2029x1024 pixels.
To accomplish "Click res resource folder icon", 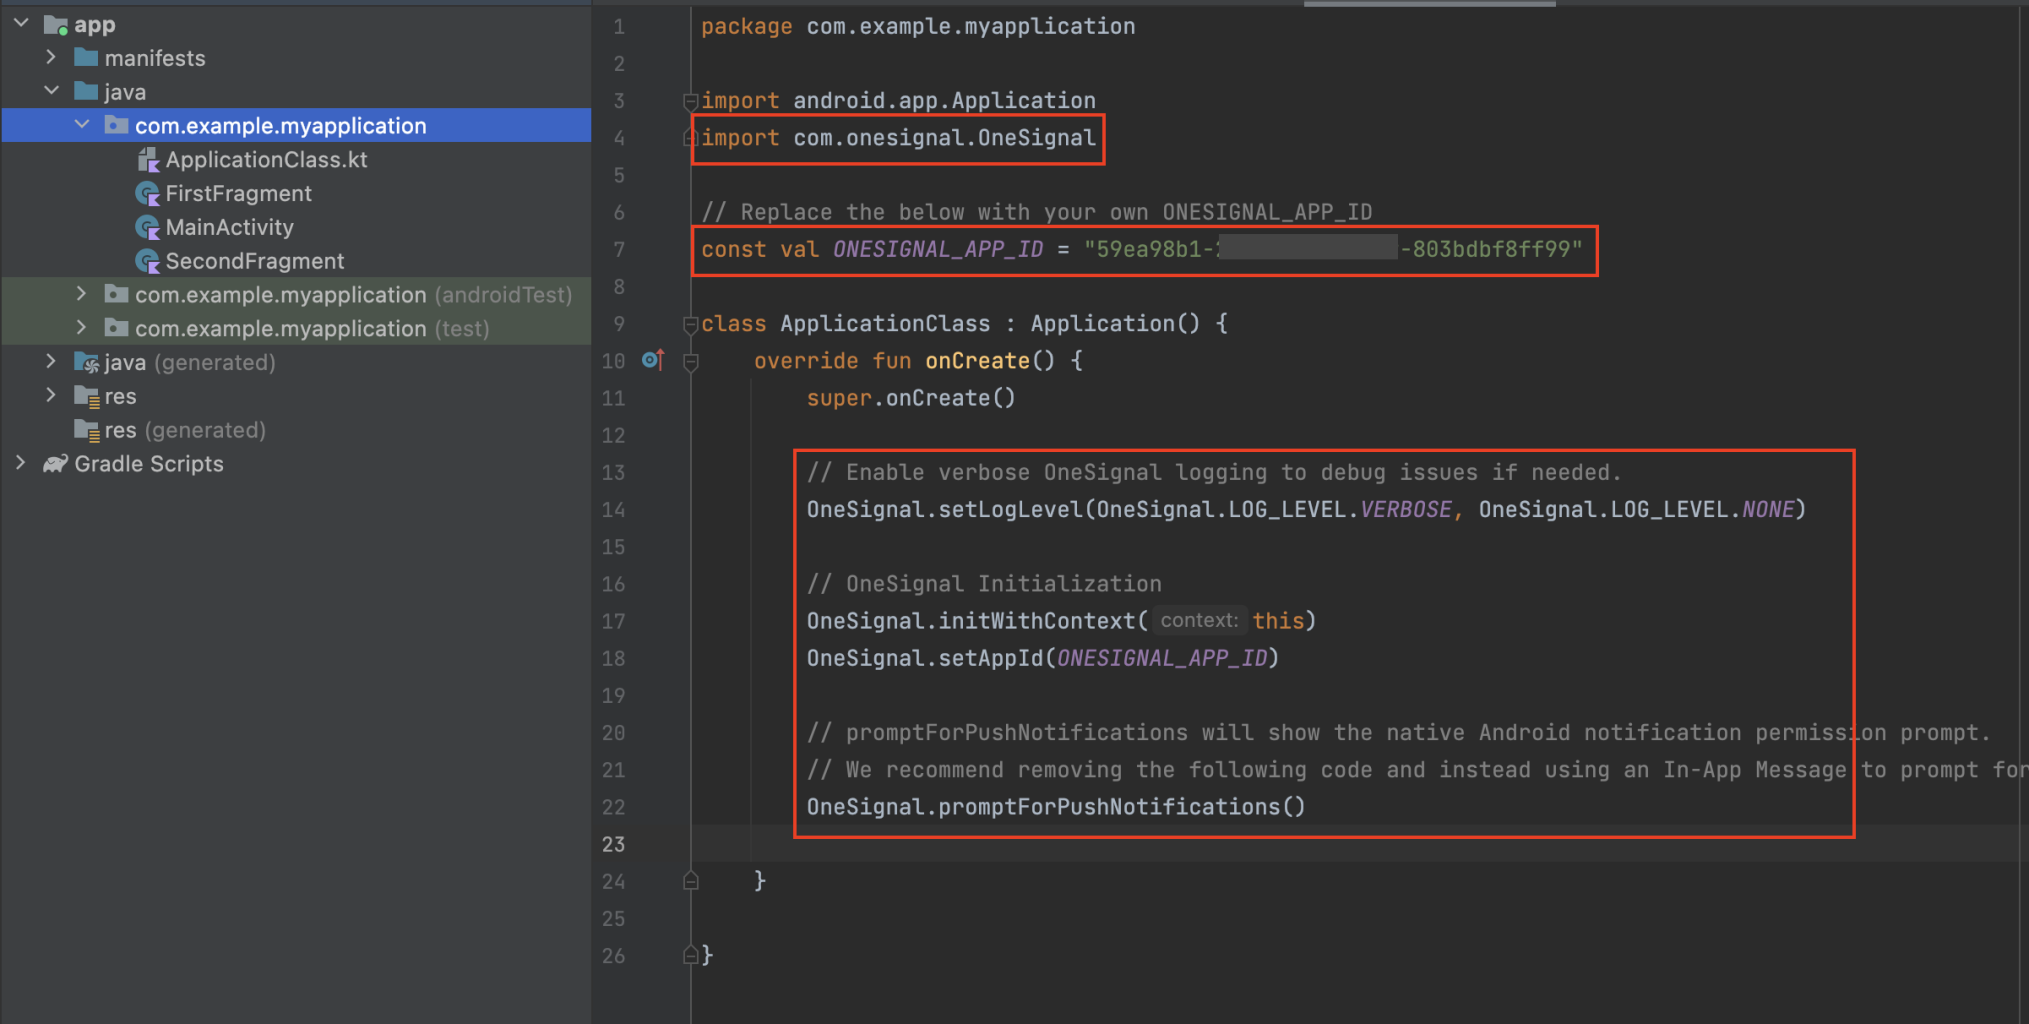I will (87, 397).
